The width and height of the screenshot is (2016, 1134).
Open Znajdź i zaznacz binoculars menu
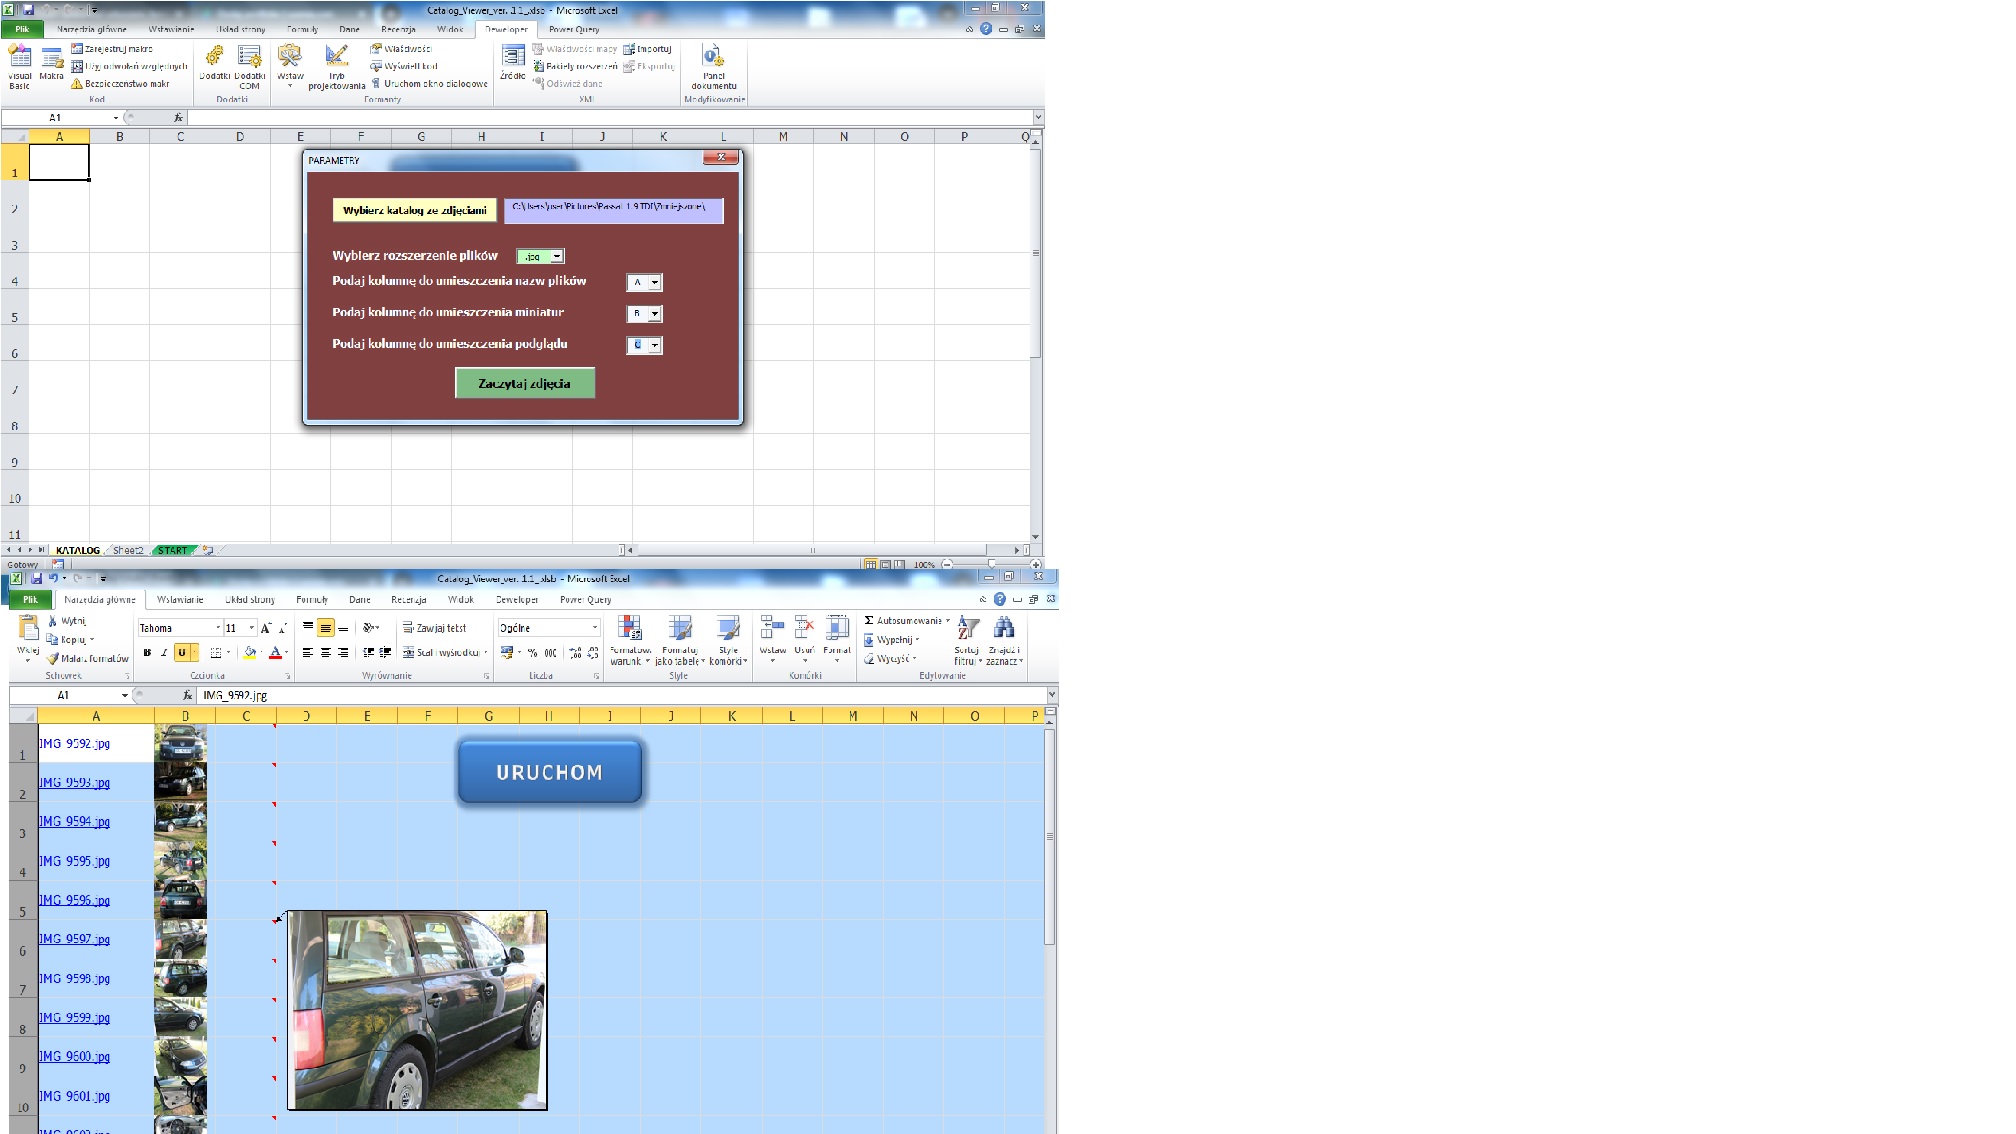(1004, 641)
